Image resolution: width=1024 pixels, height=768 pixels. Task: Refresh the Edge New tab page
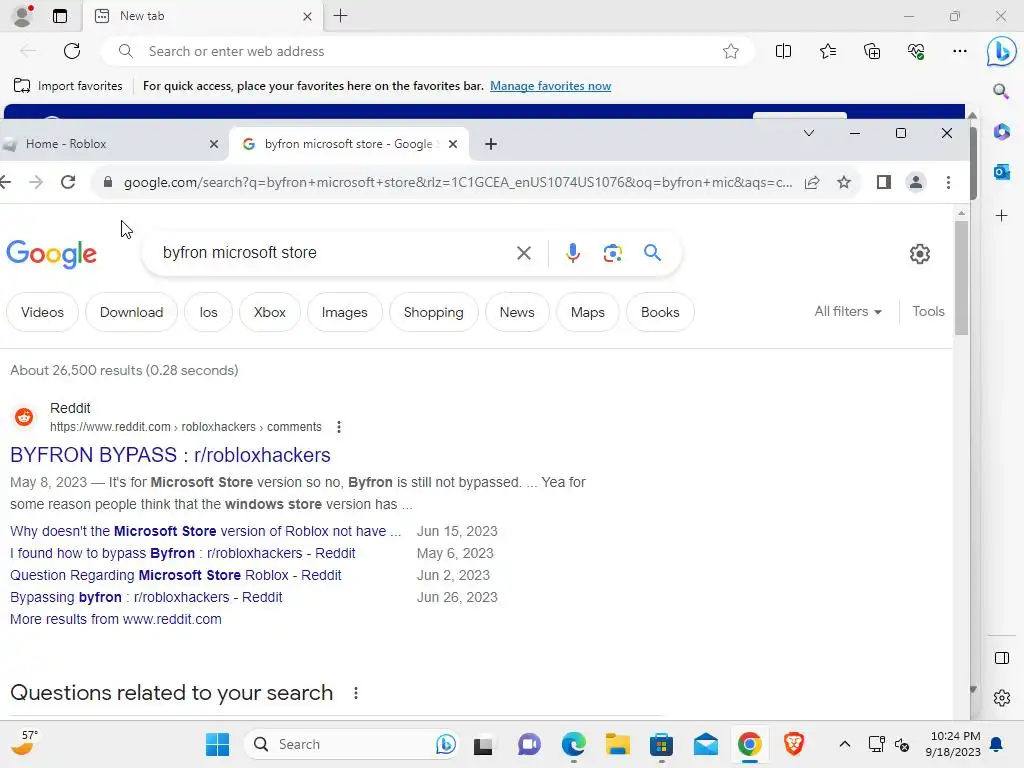coord(72,51)
